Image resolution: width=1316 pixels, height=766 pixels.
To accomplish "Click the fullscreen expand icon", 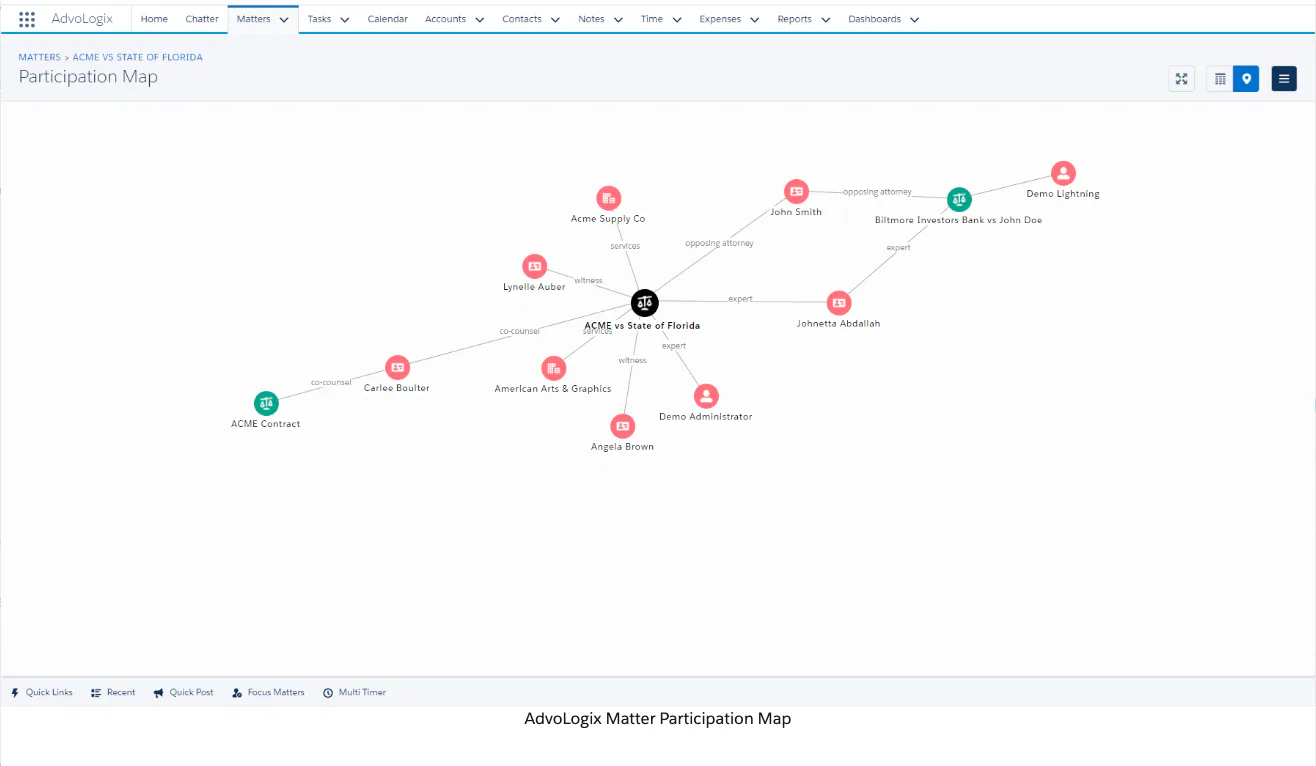I will click(1182, 79).
